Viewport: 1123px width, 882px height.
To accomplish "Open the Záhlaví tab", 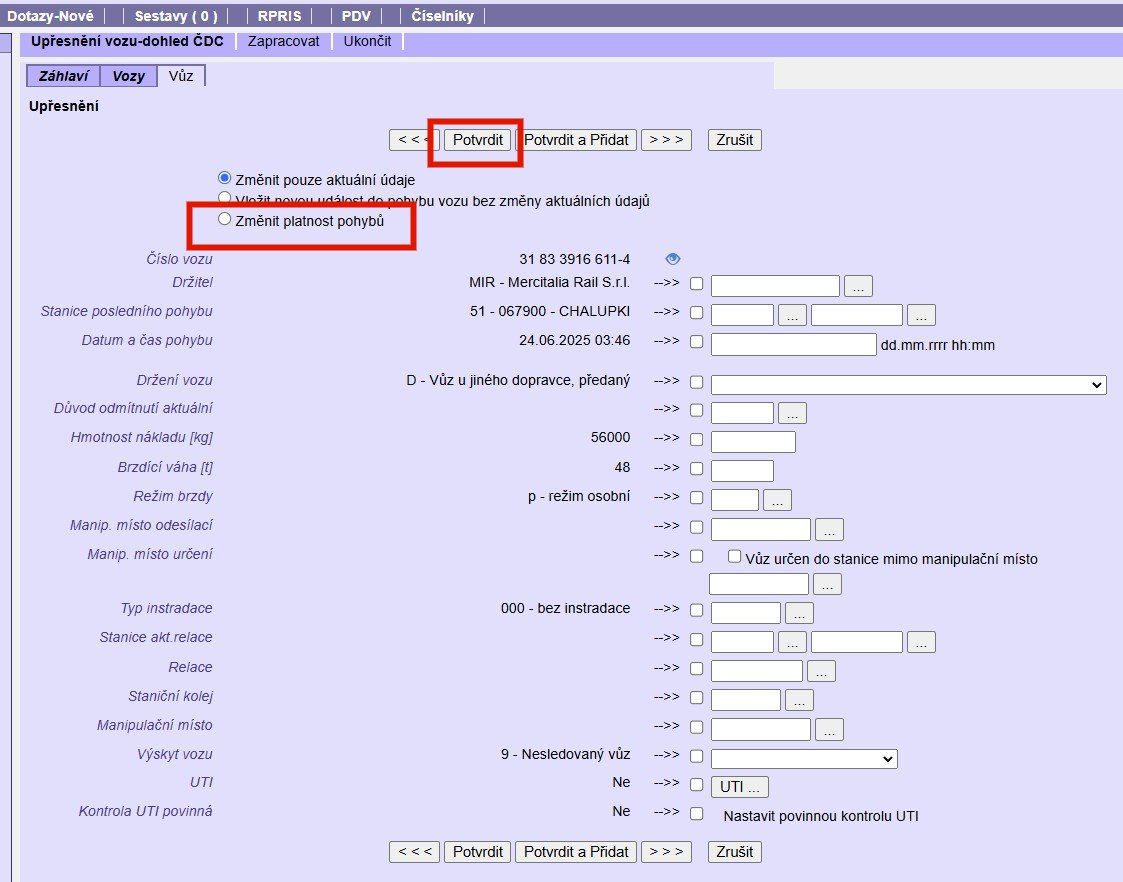I will [62, 76].
